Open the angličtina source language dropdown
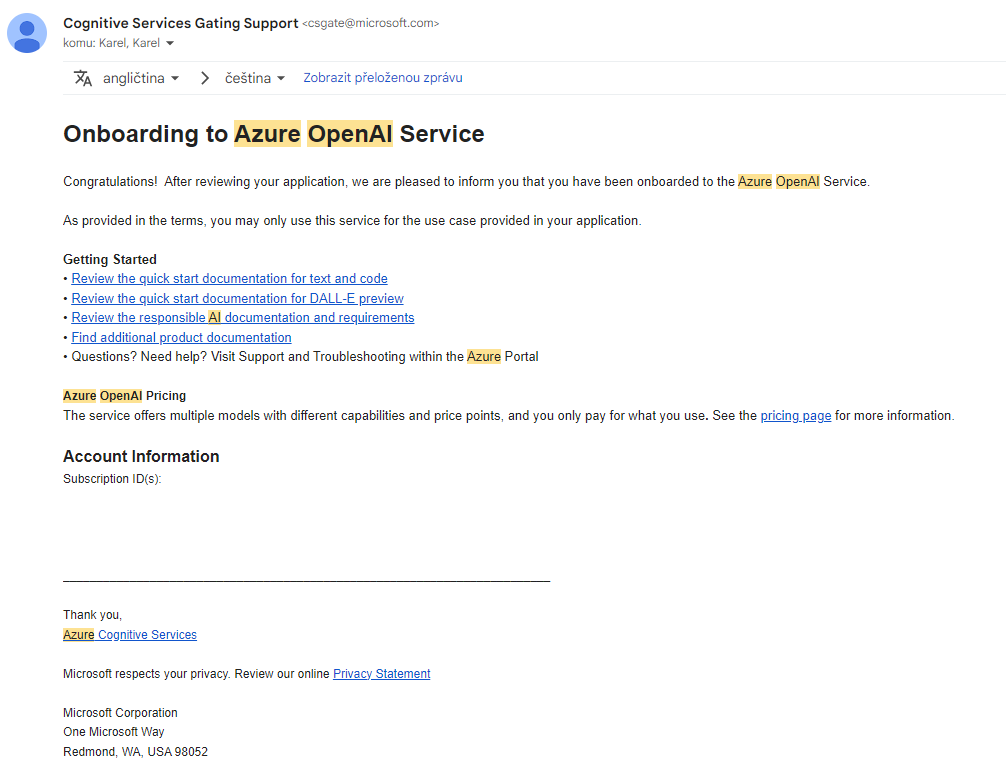The height and width of the screenshot is (769, 1006). [x=141, y=78]
